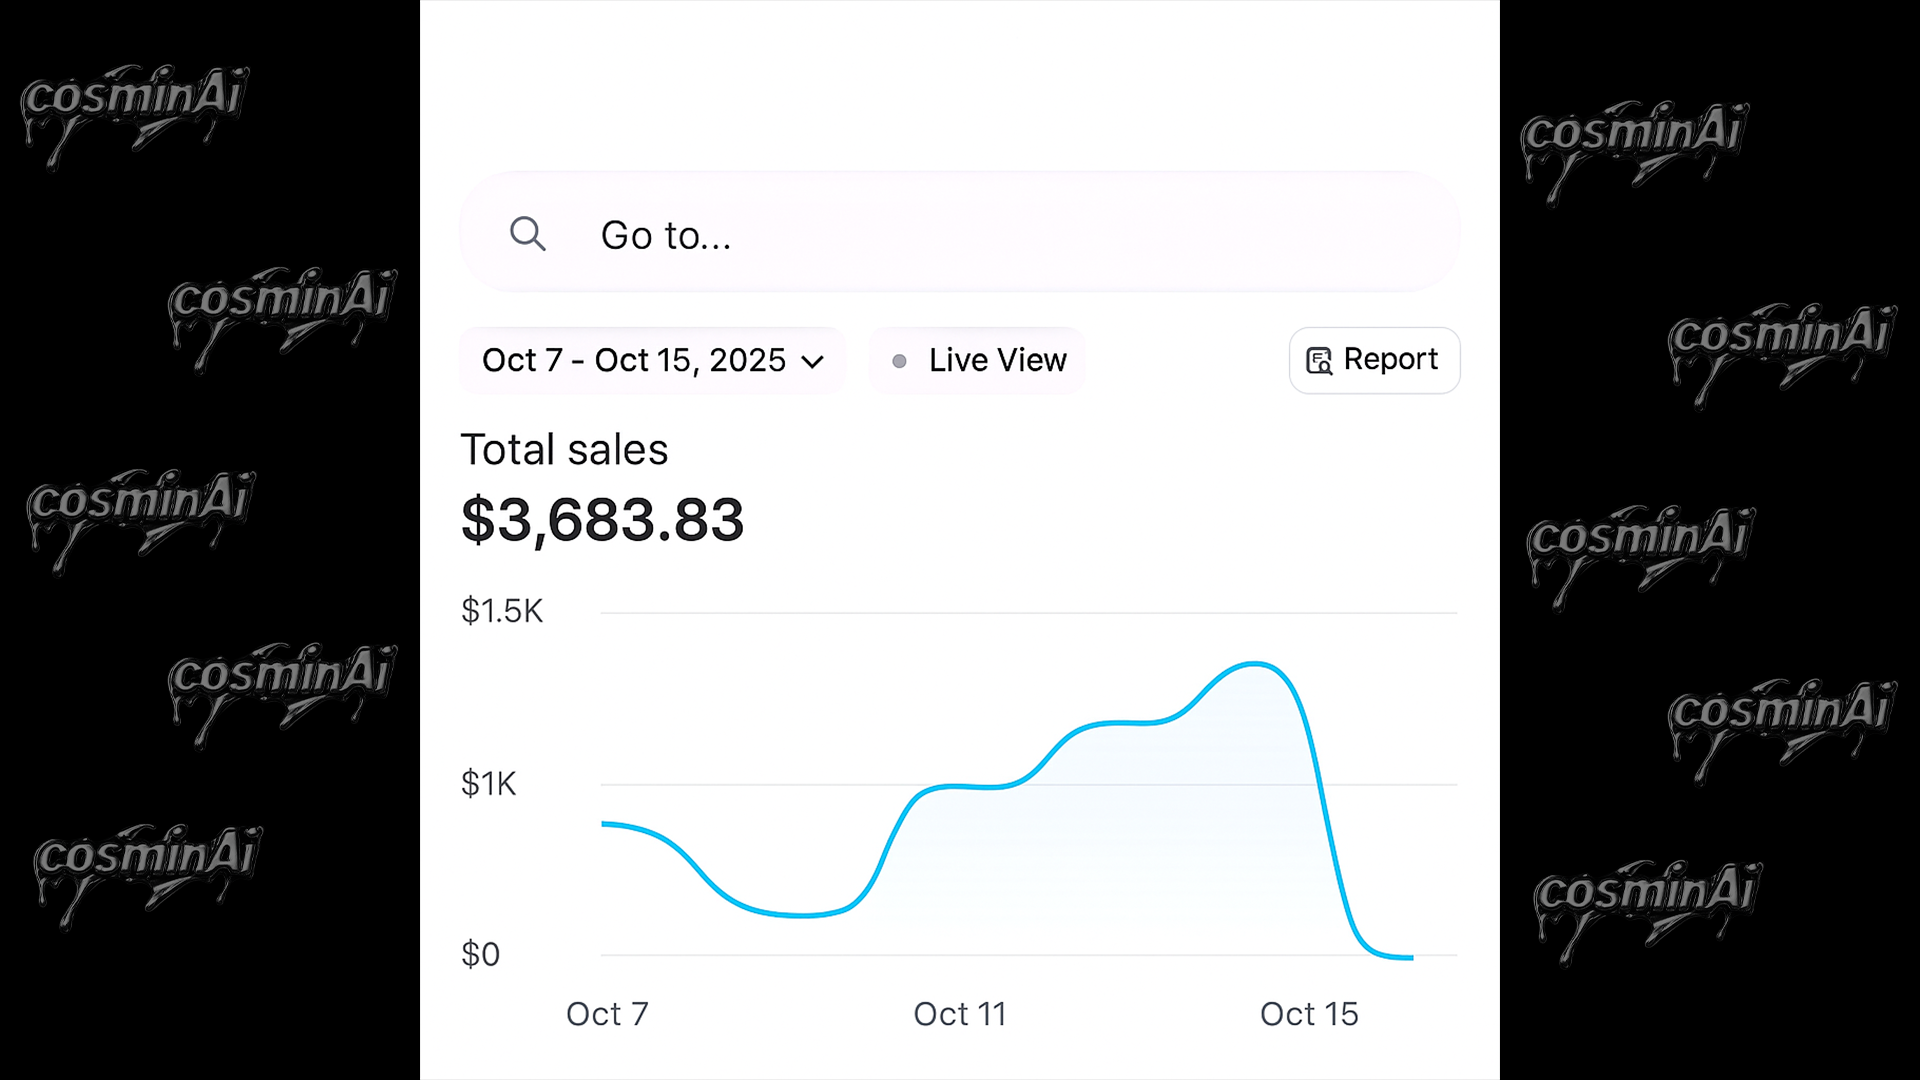Select the Oct 15 x-axis date label

point(1309,1014)
